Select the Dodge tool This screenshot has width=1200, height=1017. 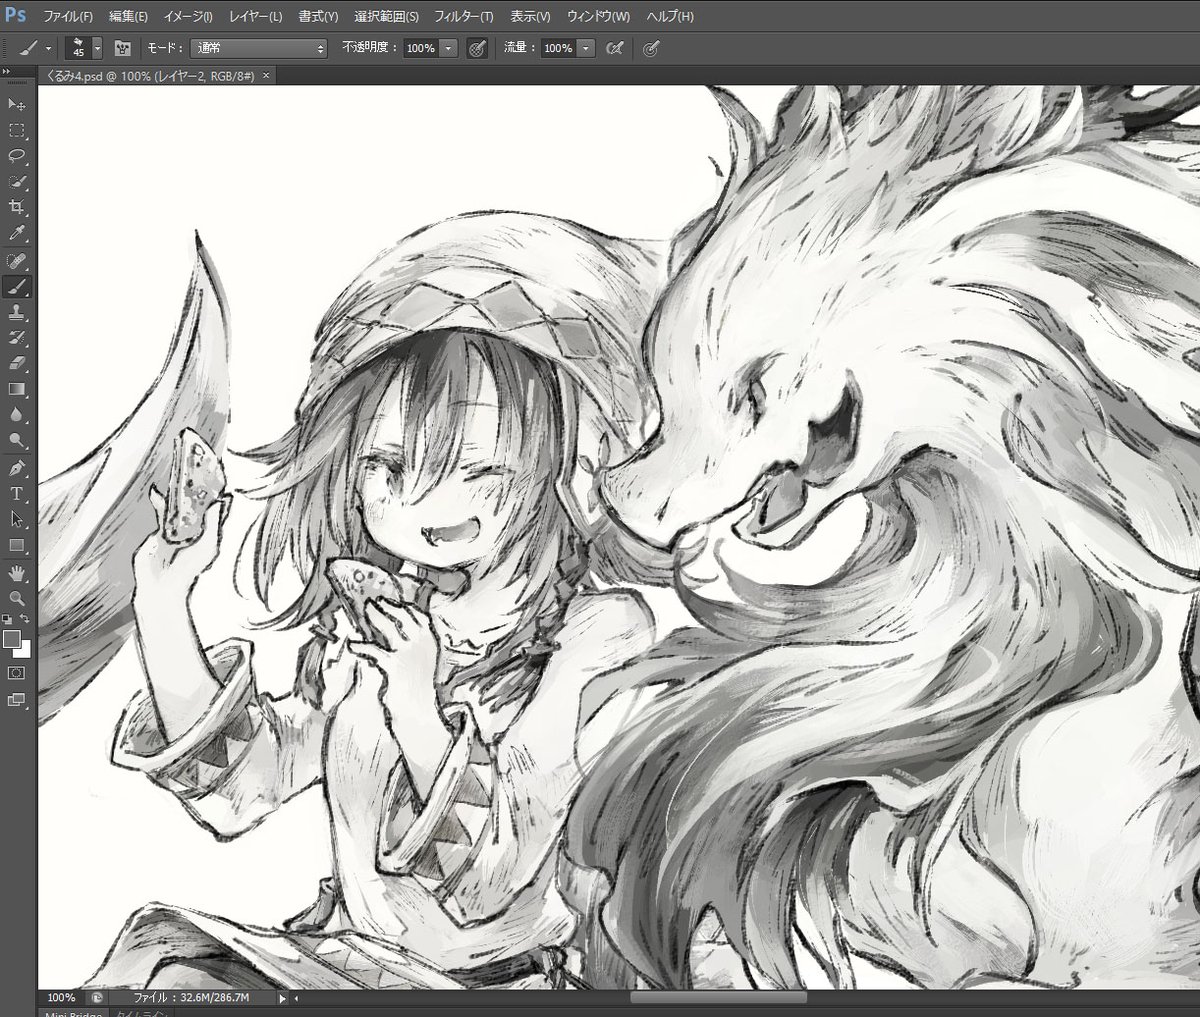point(17,441)
